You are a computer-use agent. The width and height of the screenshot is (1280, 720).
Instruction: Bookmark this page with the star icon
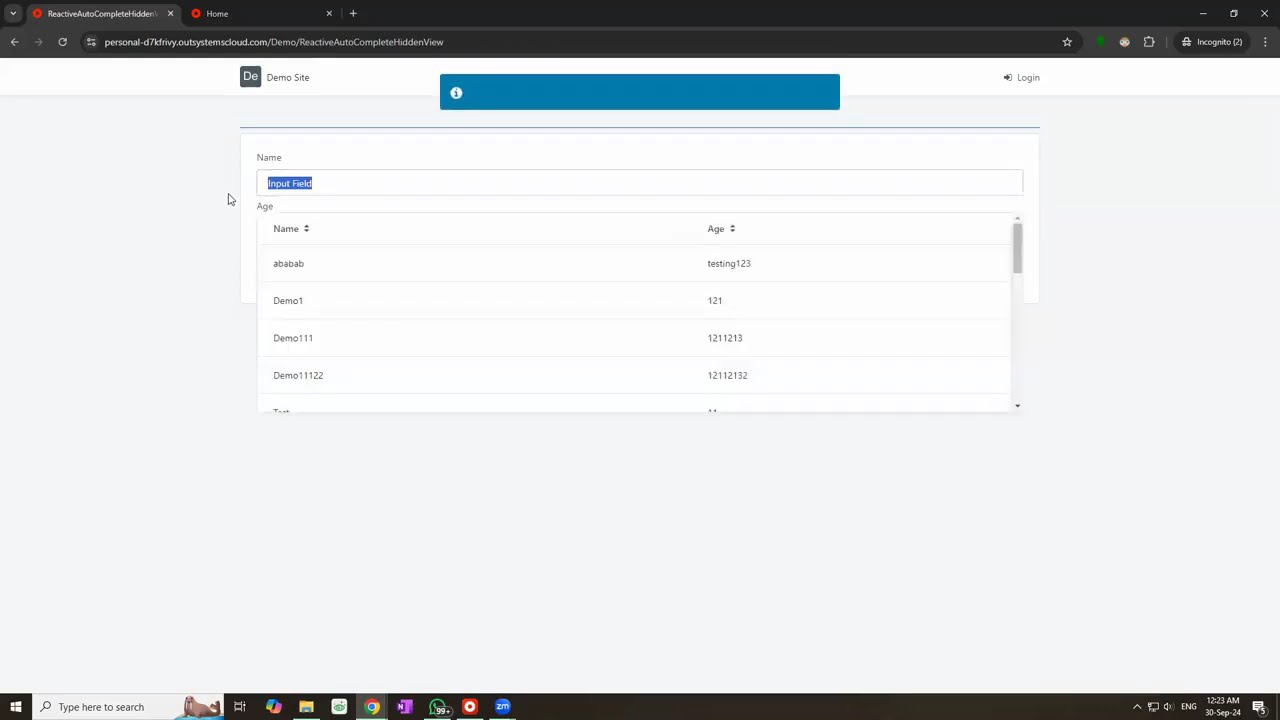(x=1067, y=42)
